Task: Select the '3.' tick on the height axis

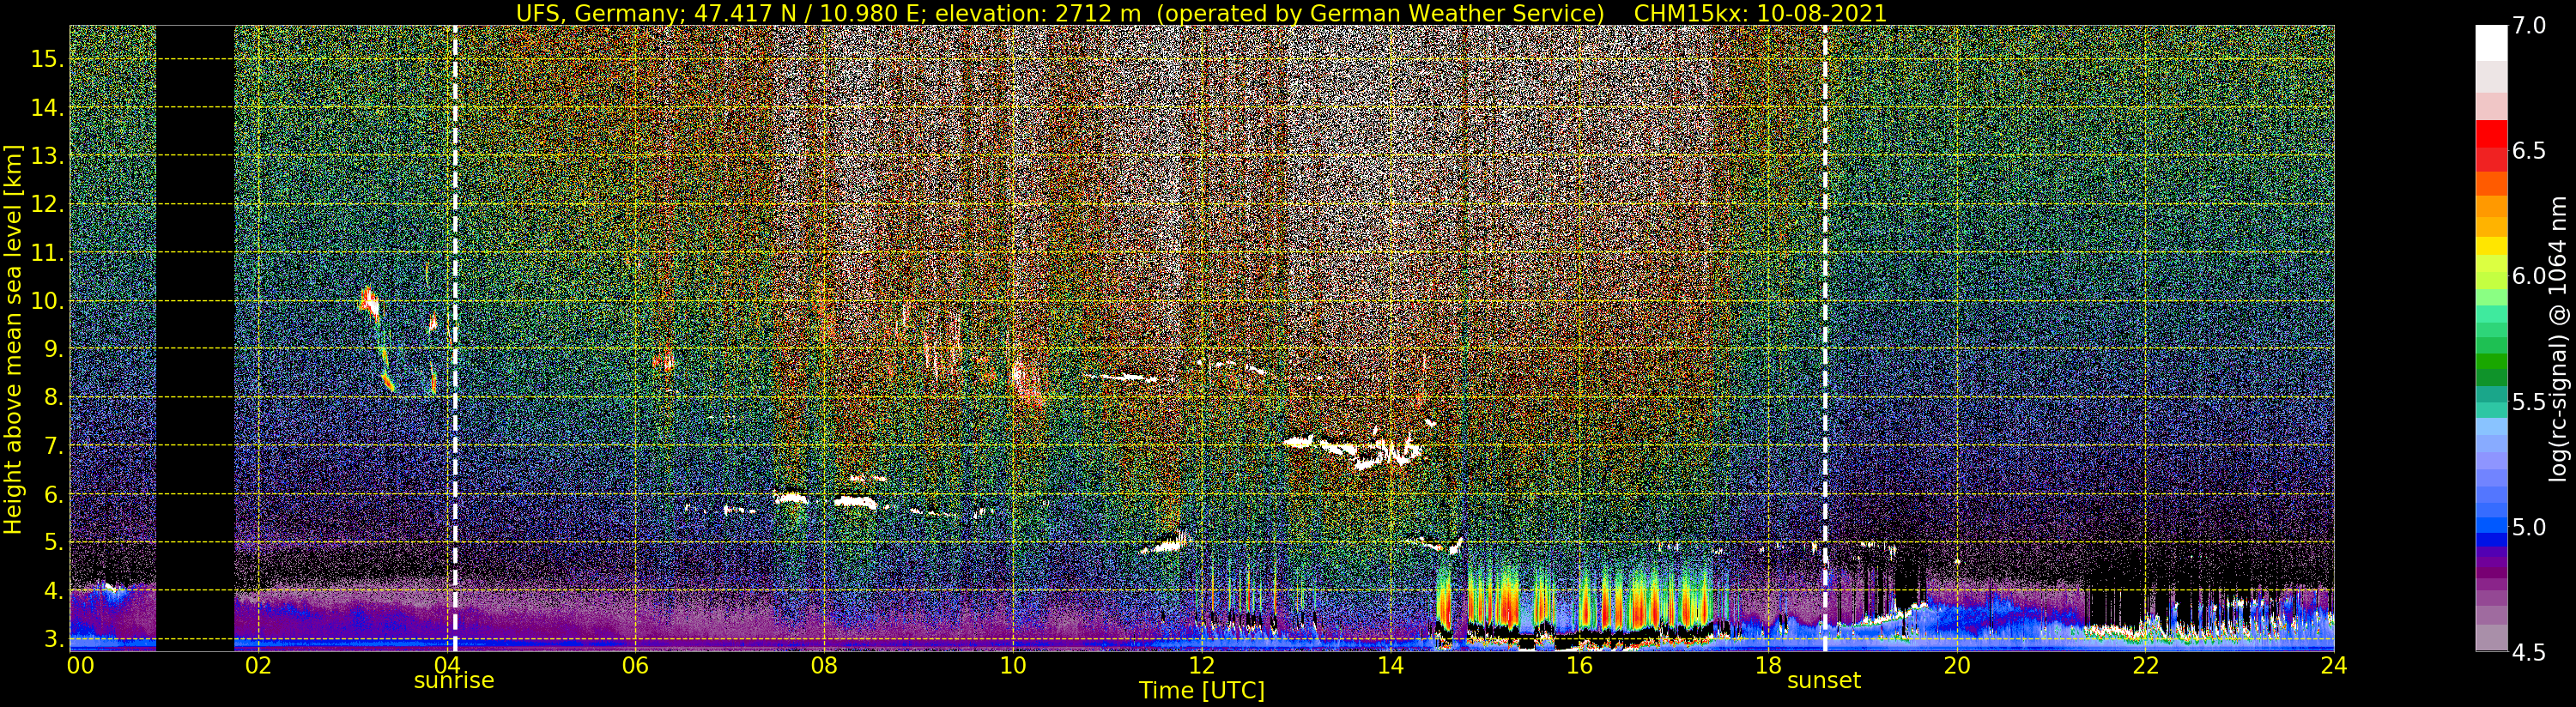Action: [x=53, y=638]
